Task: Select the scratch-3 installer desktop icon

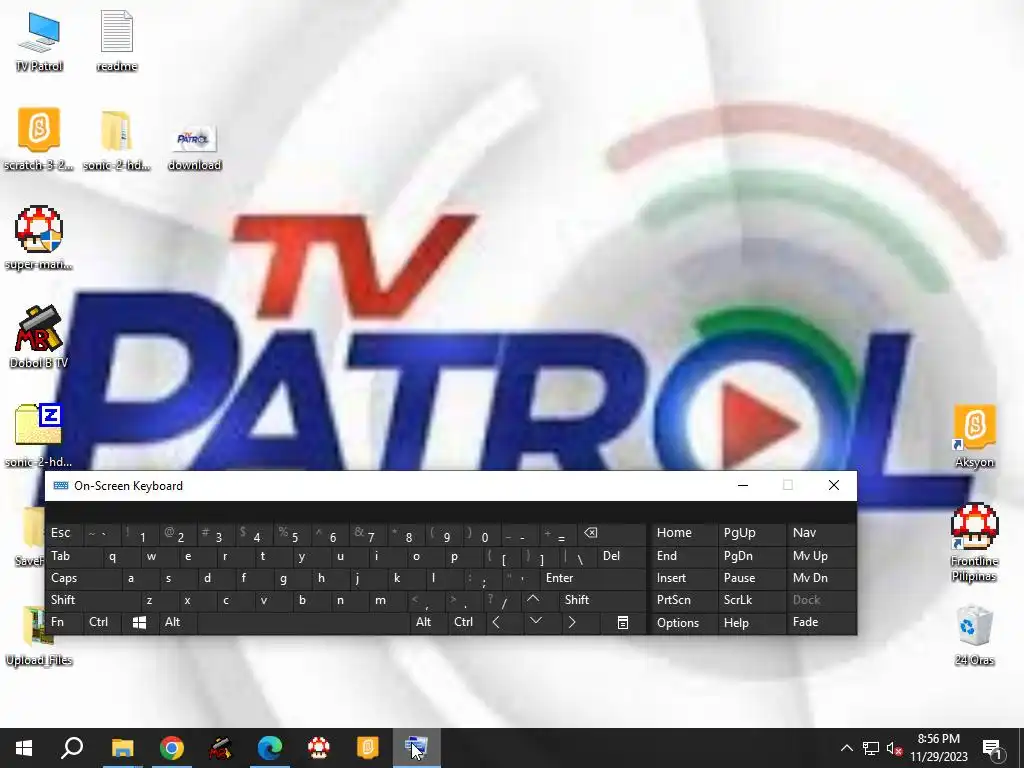Action: 39,139
